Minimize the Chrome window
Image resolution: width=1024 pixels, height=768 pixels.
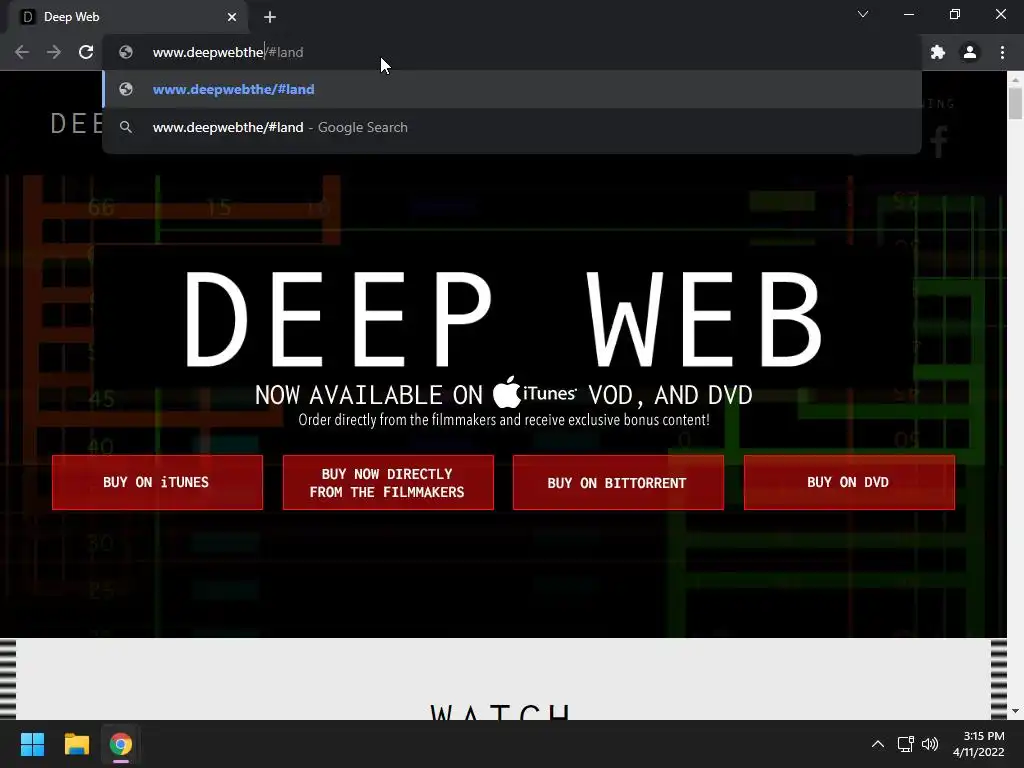click(x=908, y=14)
